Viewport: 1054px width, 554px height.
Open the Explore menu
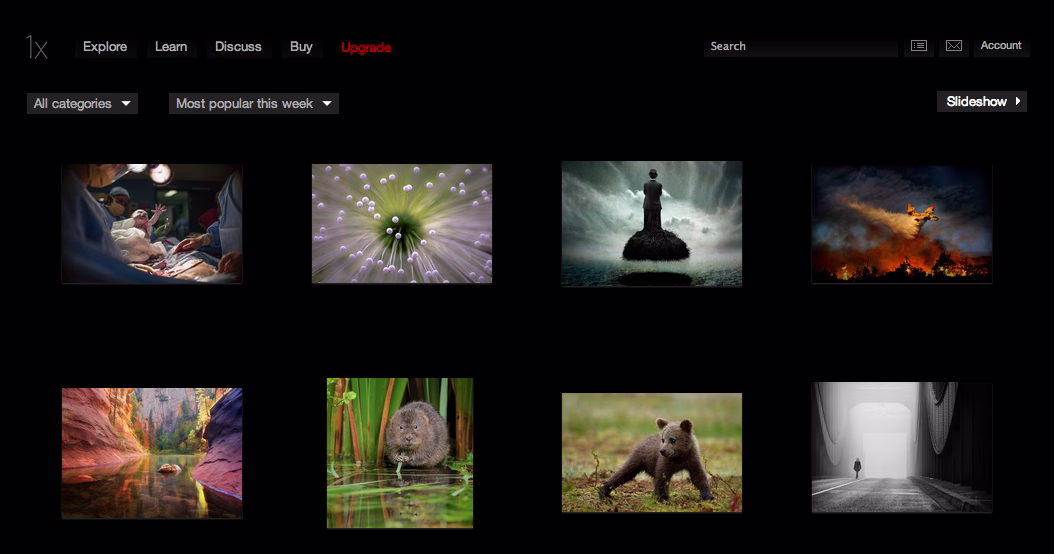[106, 47]
